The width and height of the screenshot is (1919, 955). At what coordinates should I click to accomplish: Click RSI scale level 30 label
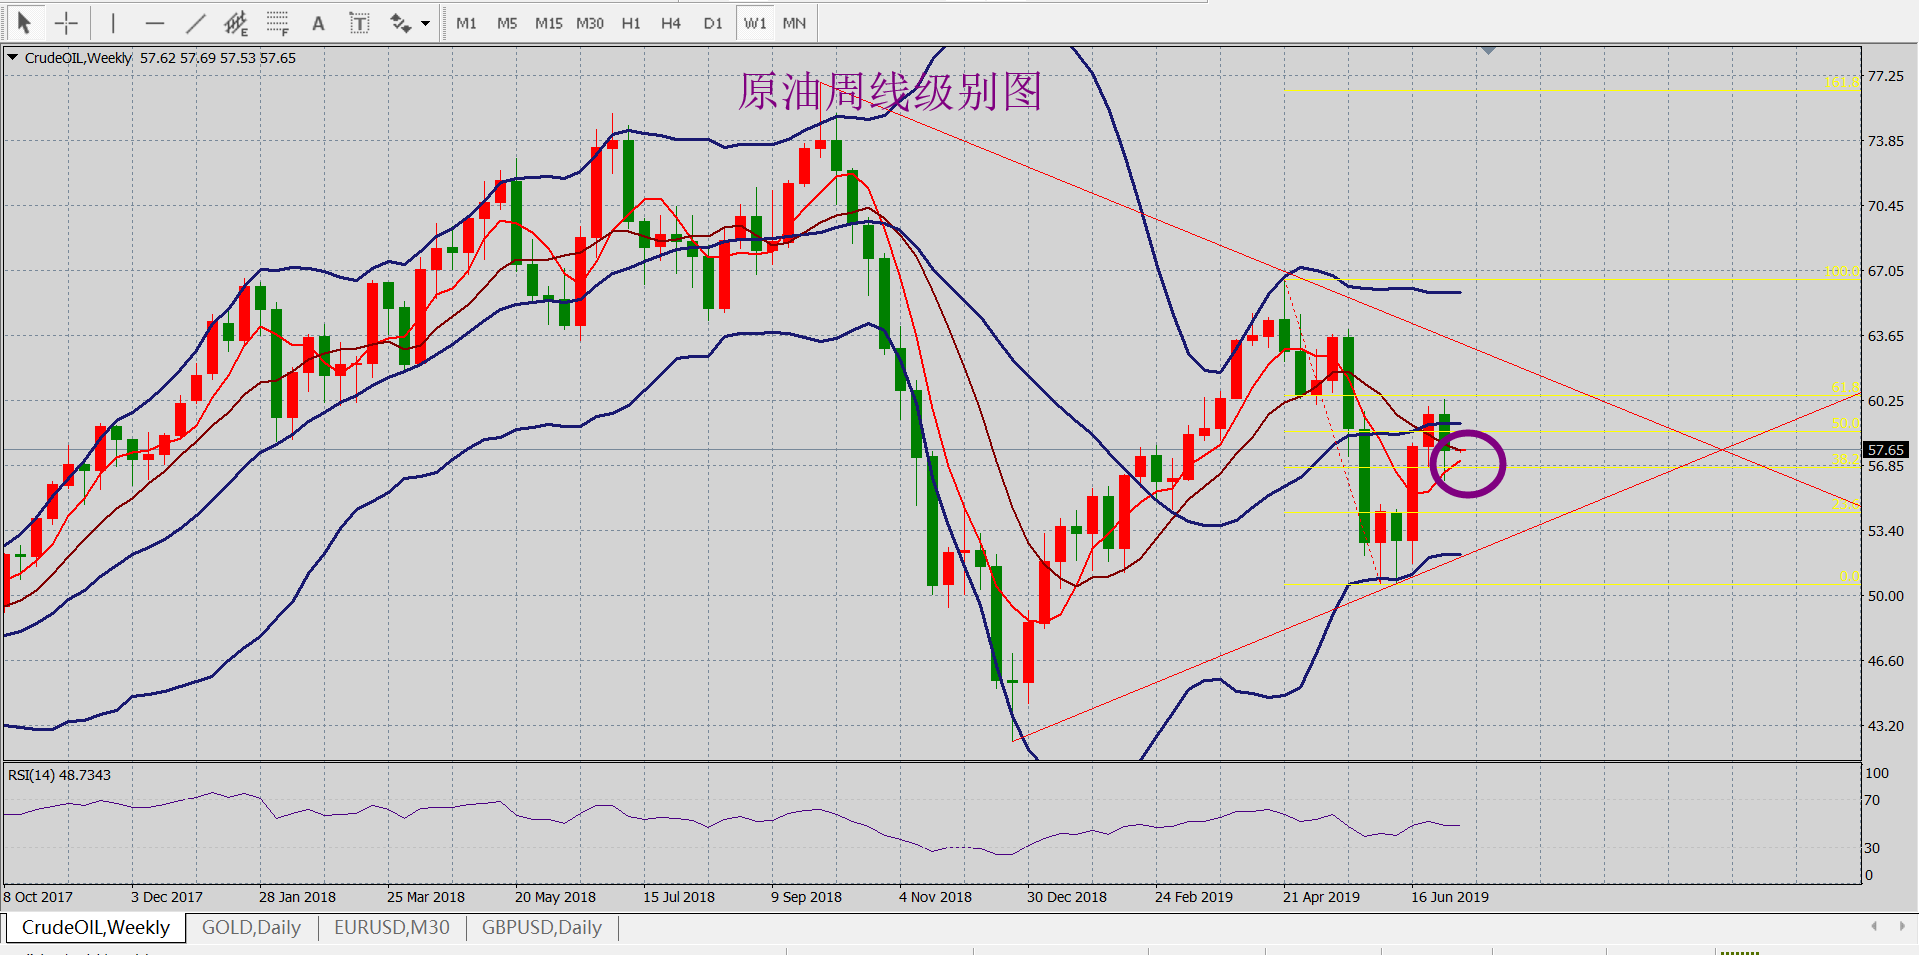click(1872, 848)
